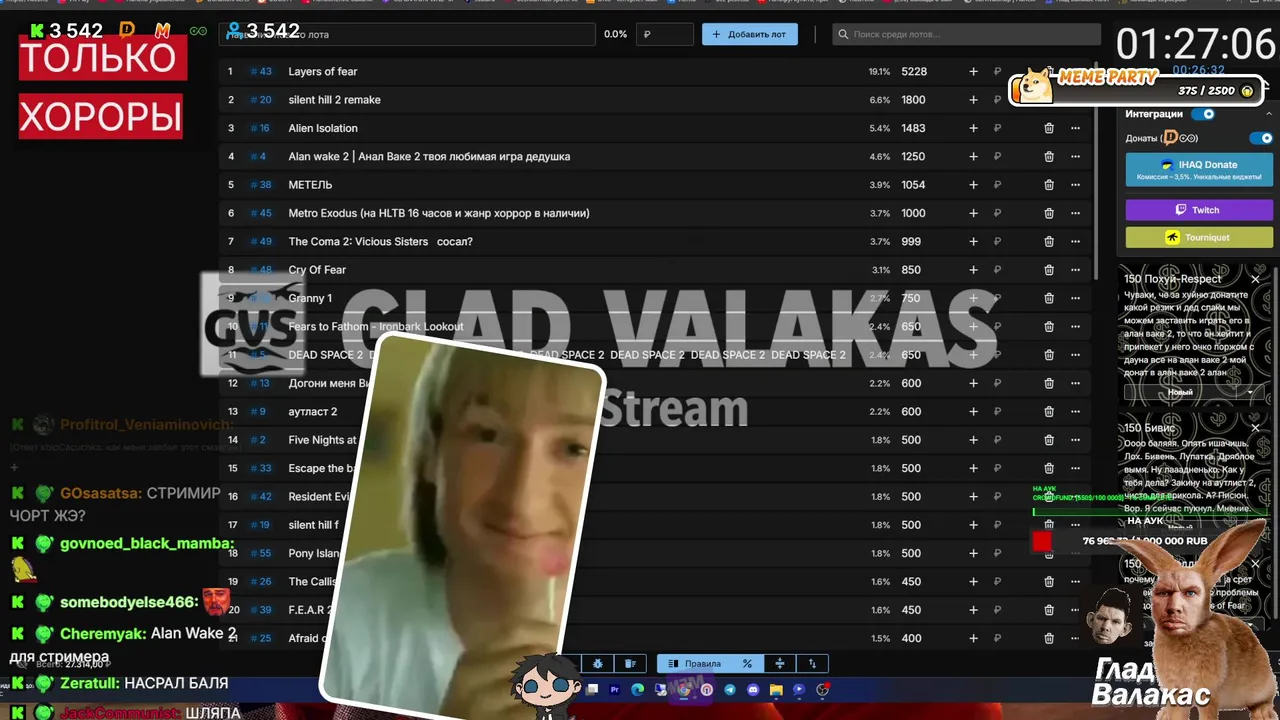
Task: Open OBS Studio from the taskbar
Action: tap(822, 690)
